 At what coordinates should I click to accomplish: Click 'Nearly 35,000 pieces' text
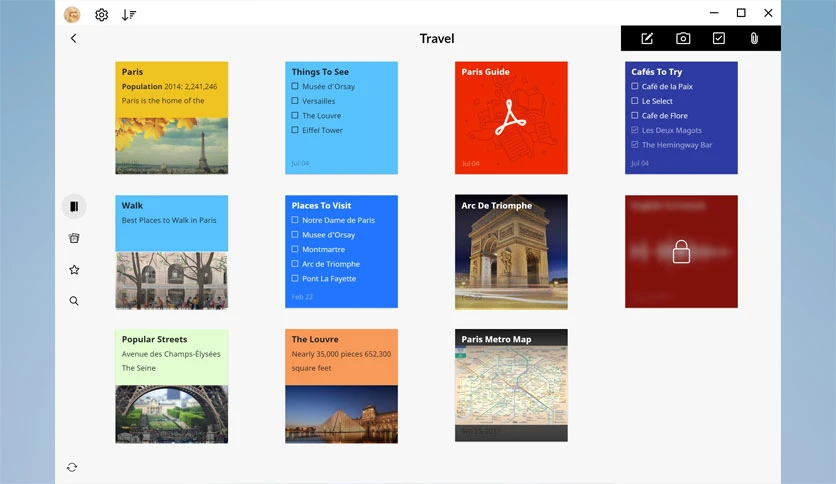point(327,354)
